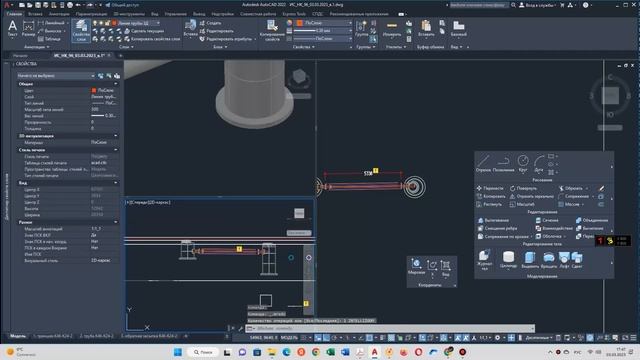
Task: Click Отразить зеркально (Mirror) tool
Action: pos(531,196)
